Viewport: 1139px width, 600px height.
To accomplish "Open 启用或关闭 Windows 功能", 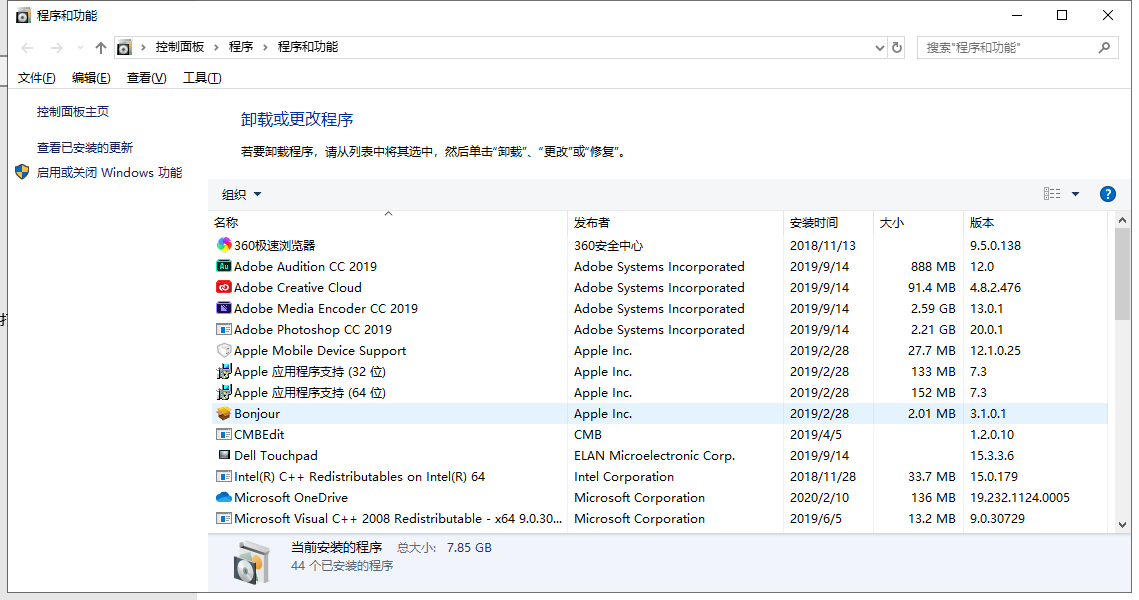I will (110, 172).
